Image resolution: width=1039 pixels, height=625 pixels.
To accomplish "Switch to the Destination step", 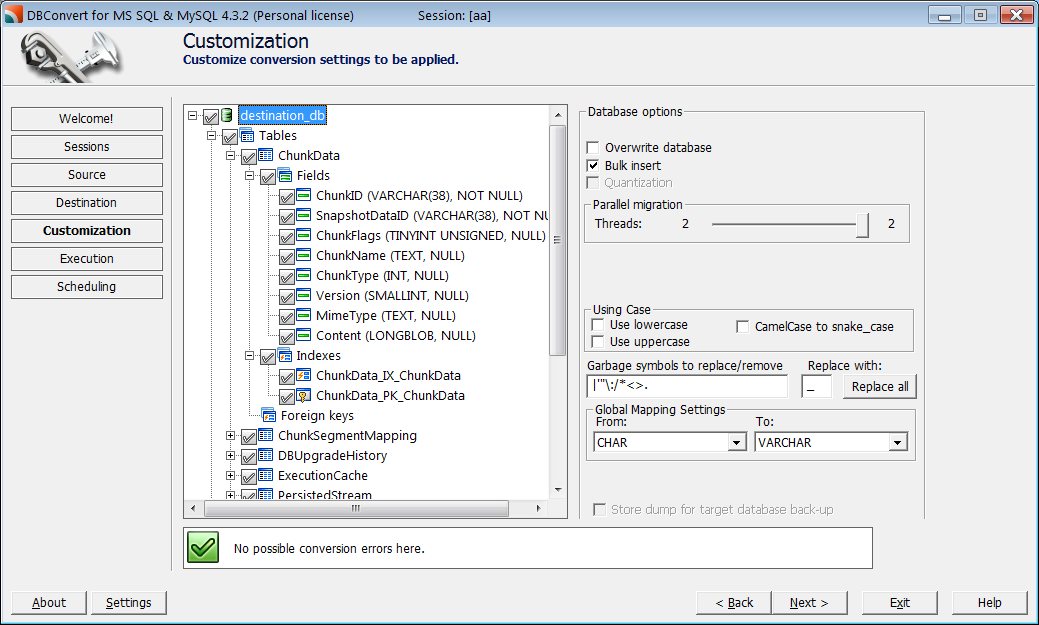I will [x=87, y=203].
